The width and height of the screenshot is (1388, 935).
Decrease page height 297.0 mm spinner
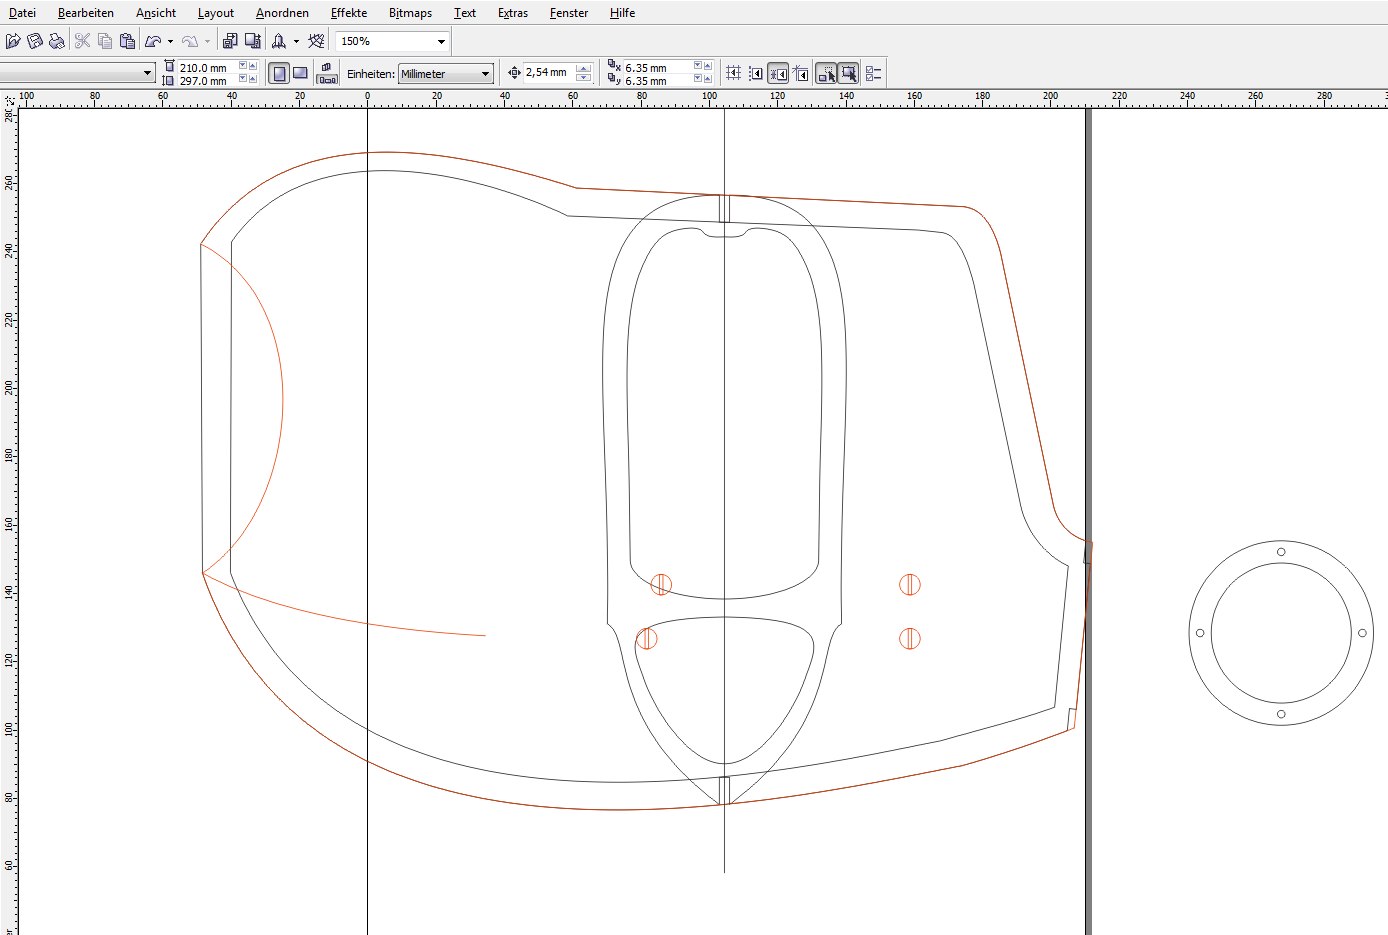point(243,79)
